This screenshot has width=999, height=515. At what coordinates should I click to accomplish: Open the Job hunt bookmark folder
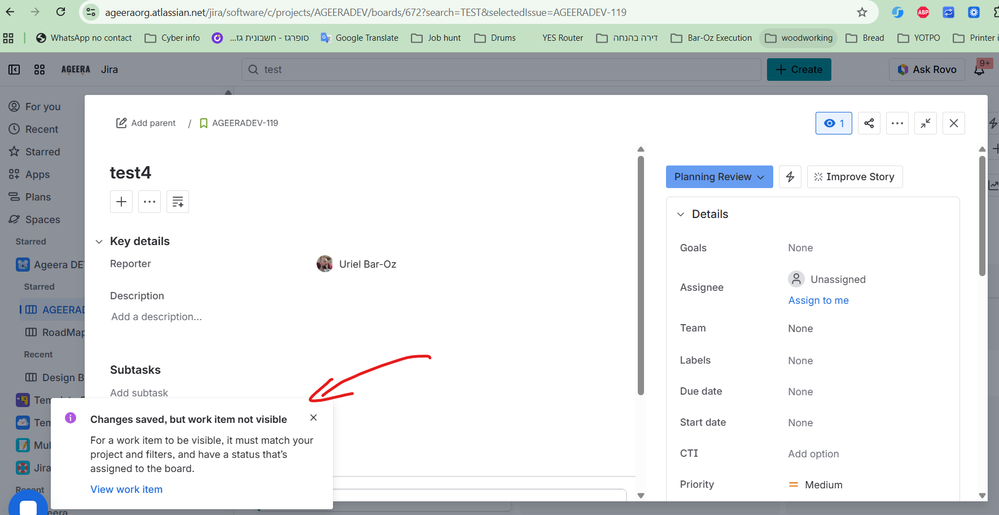(436, 38)
